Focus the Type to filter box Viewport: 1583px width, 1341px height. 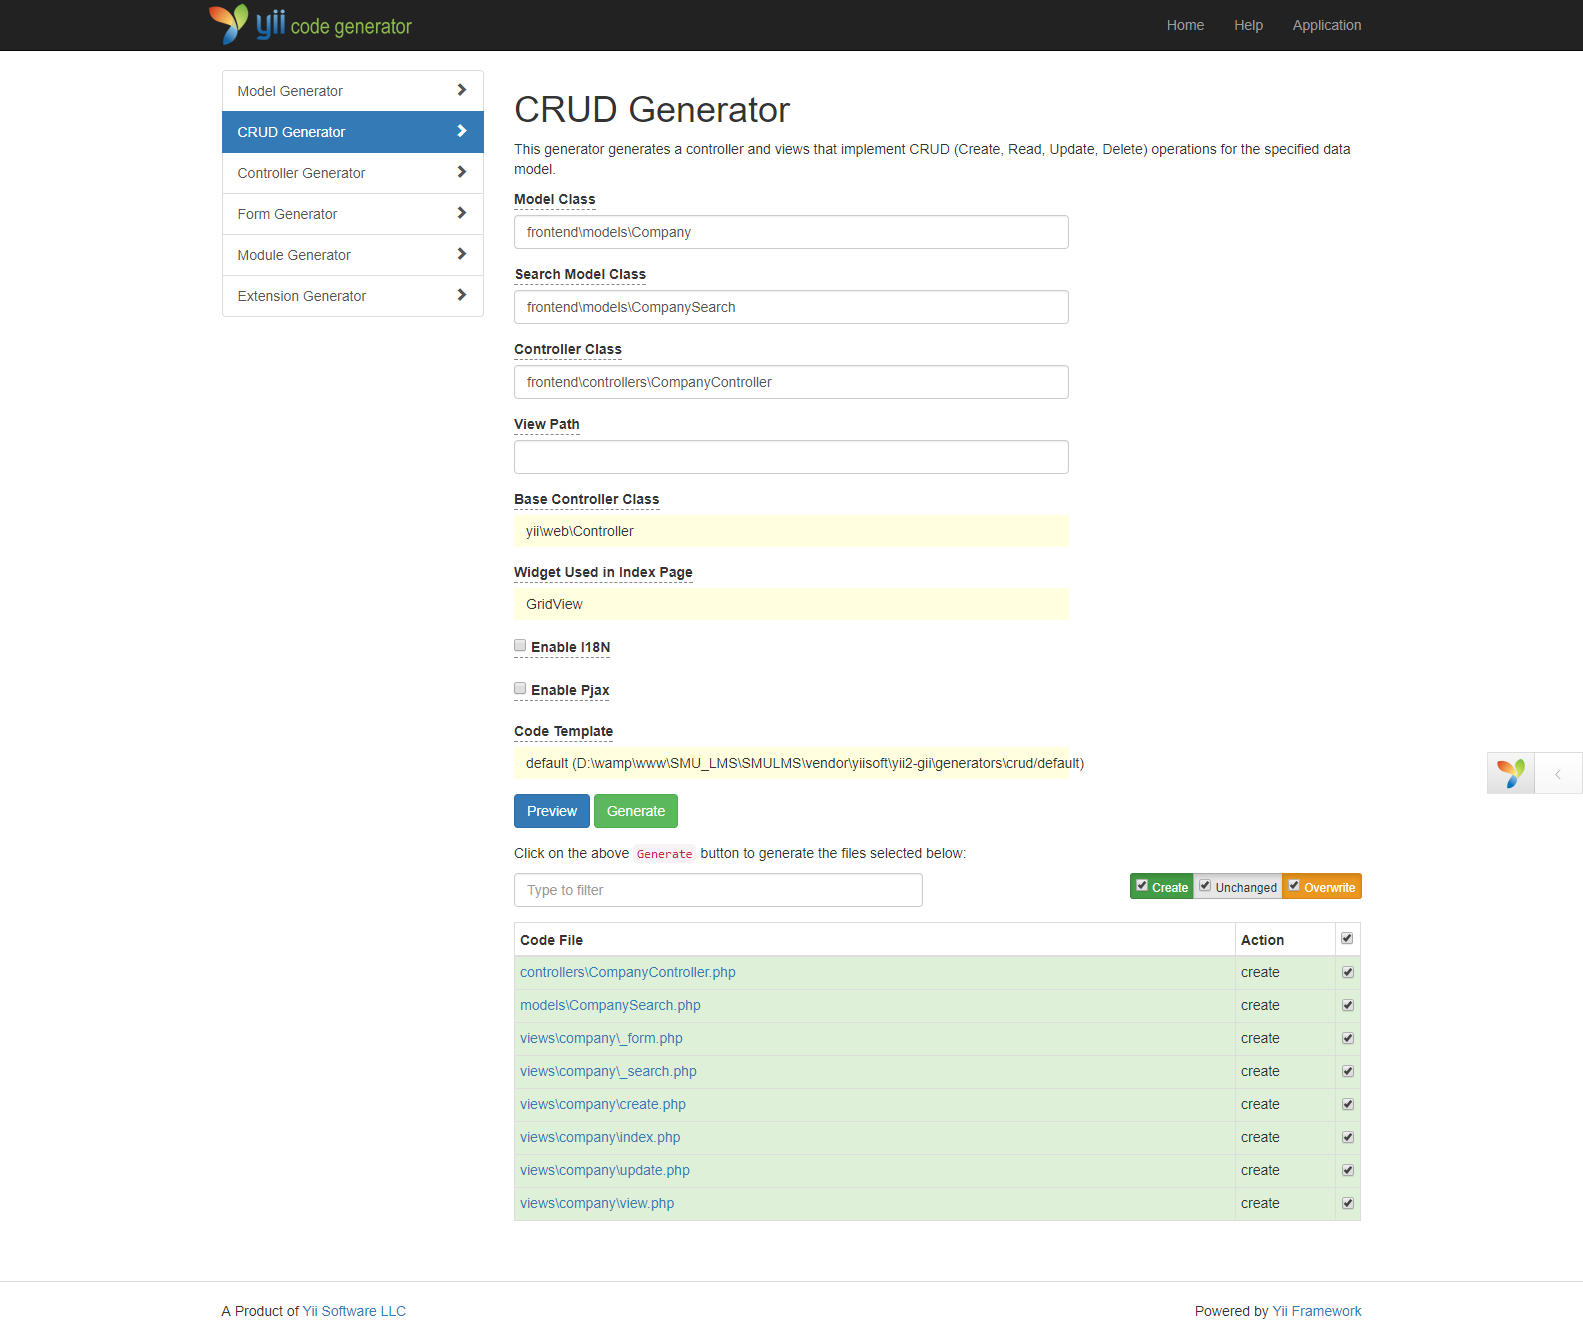pyautogui.click(x=718, y=890)
